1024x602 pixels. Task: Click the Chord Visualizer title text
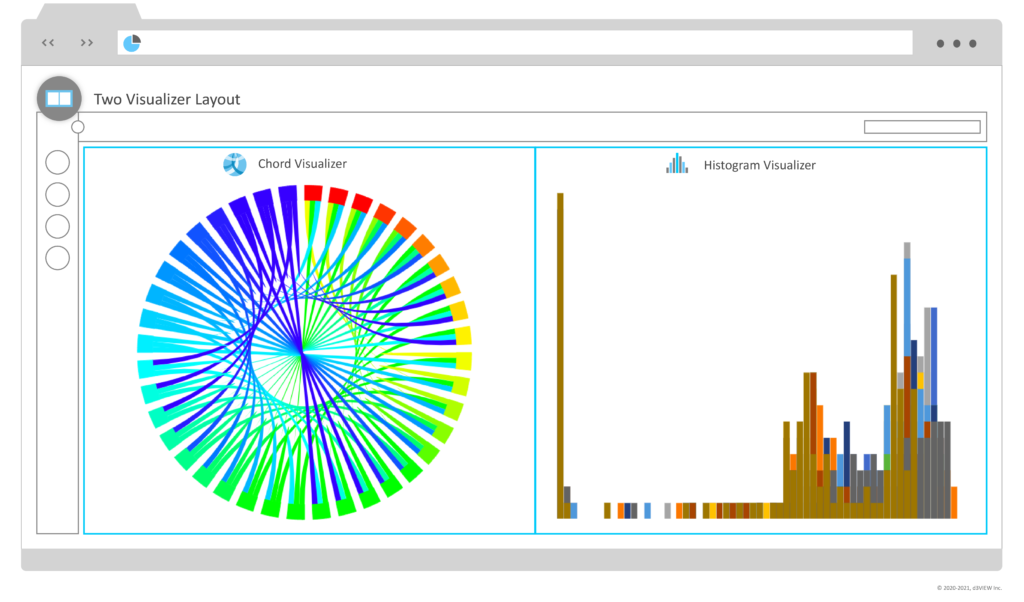tap(302, 164)
